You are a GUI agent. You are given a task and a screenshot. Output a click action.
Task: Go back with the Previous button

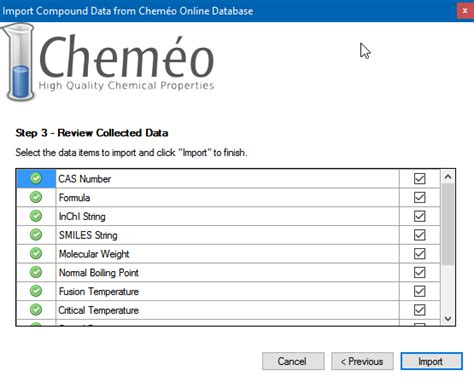coord(362,361)
